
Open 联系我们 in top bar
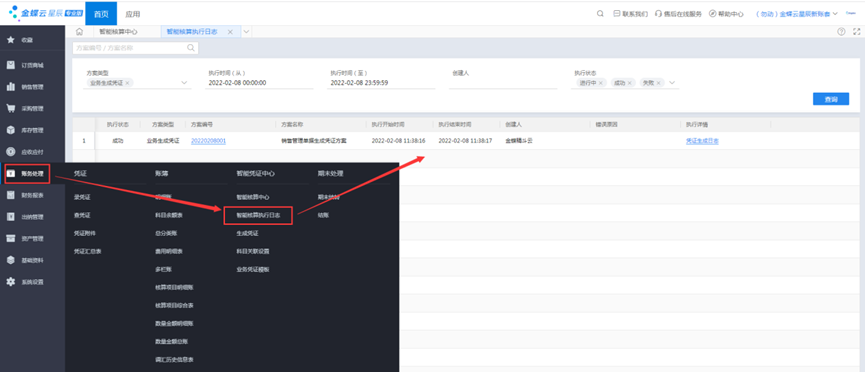pos(631,14)
